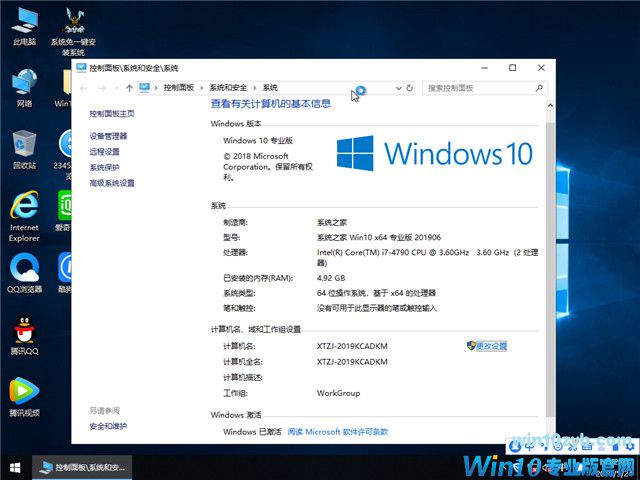Click the 更改设置 link
This screenshot has width=640, height=480.
[491, 346]
